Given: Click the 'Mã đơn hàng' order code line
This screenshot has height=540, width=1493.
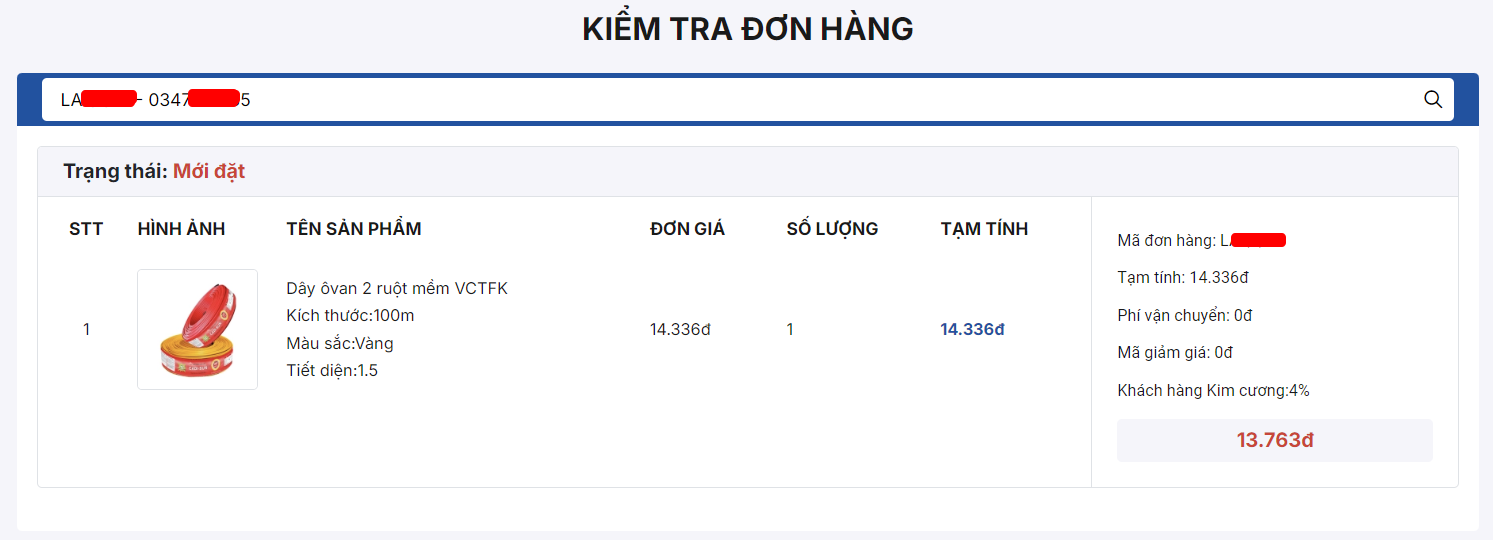Looking at the screenshot, I should point(1201,240).
